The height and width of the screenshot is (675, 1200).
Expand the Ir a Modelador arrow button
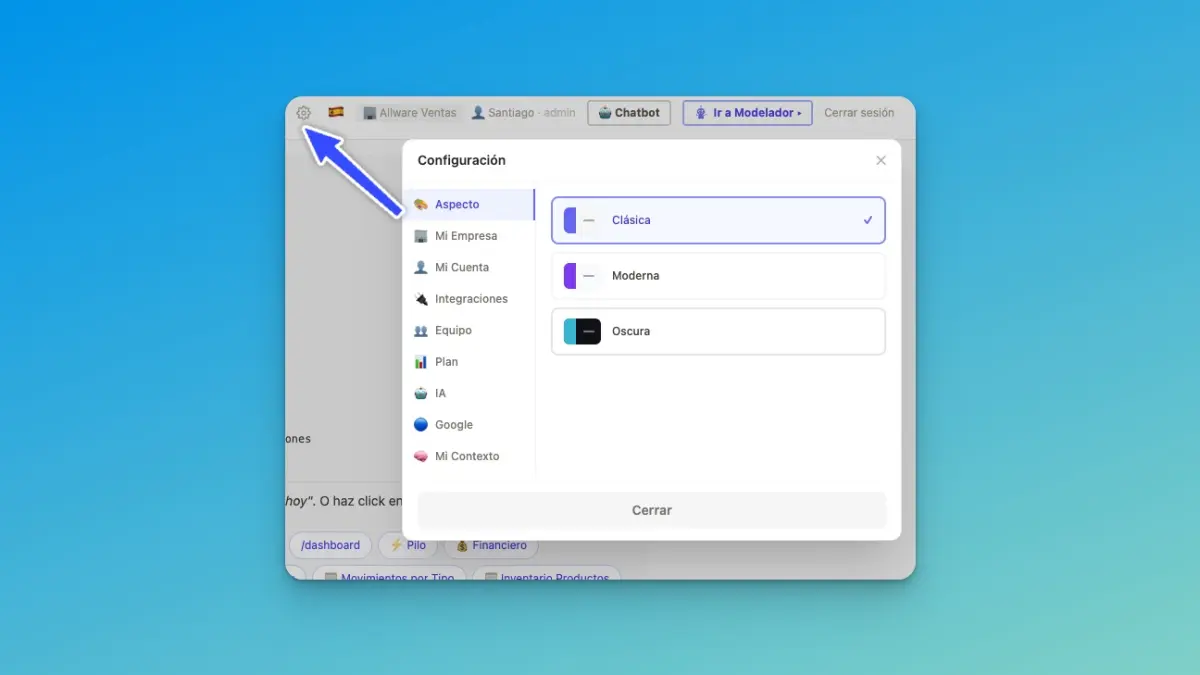click(747, 113)
